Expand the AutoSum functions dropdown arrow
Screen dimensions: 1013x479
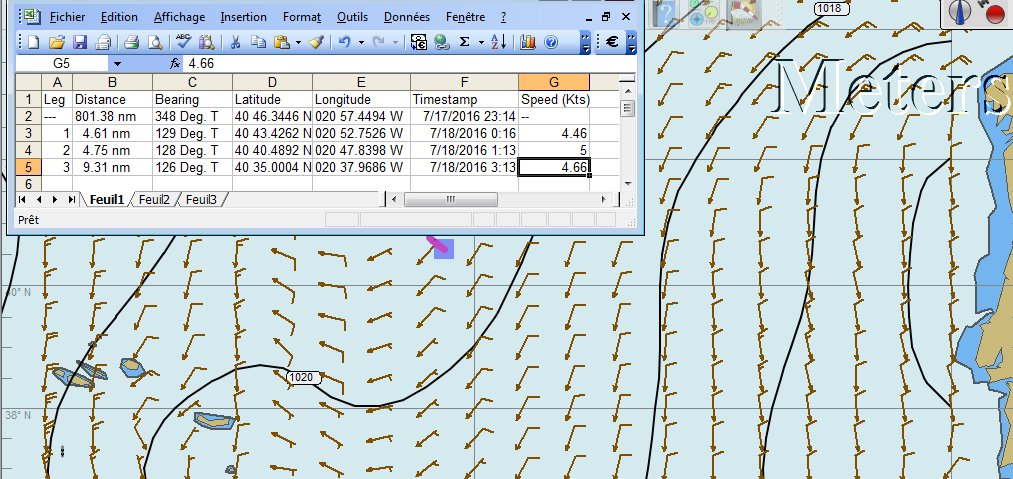(x=481, y=43)
